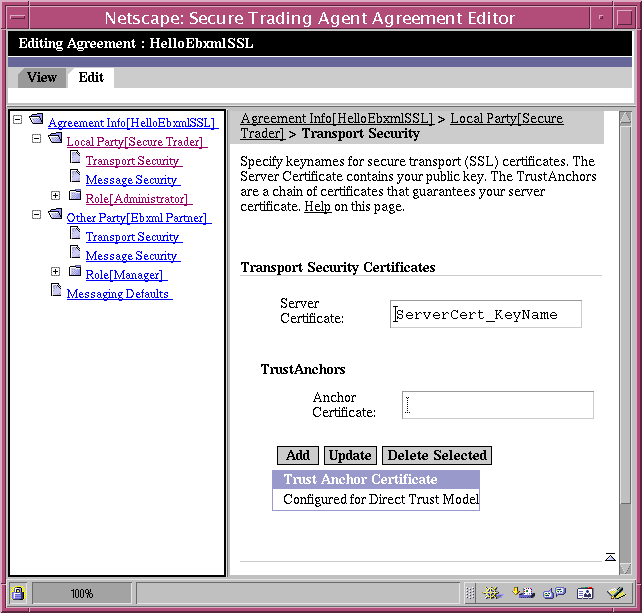Open Newsgroups icon in component bar
The height and width of the screenshot is (613, 642).
(x=554, y=593)
